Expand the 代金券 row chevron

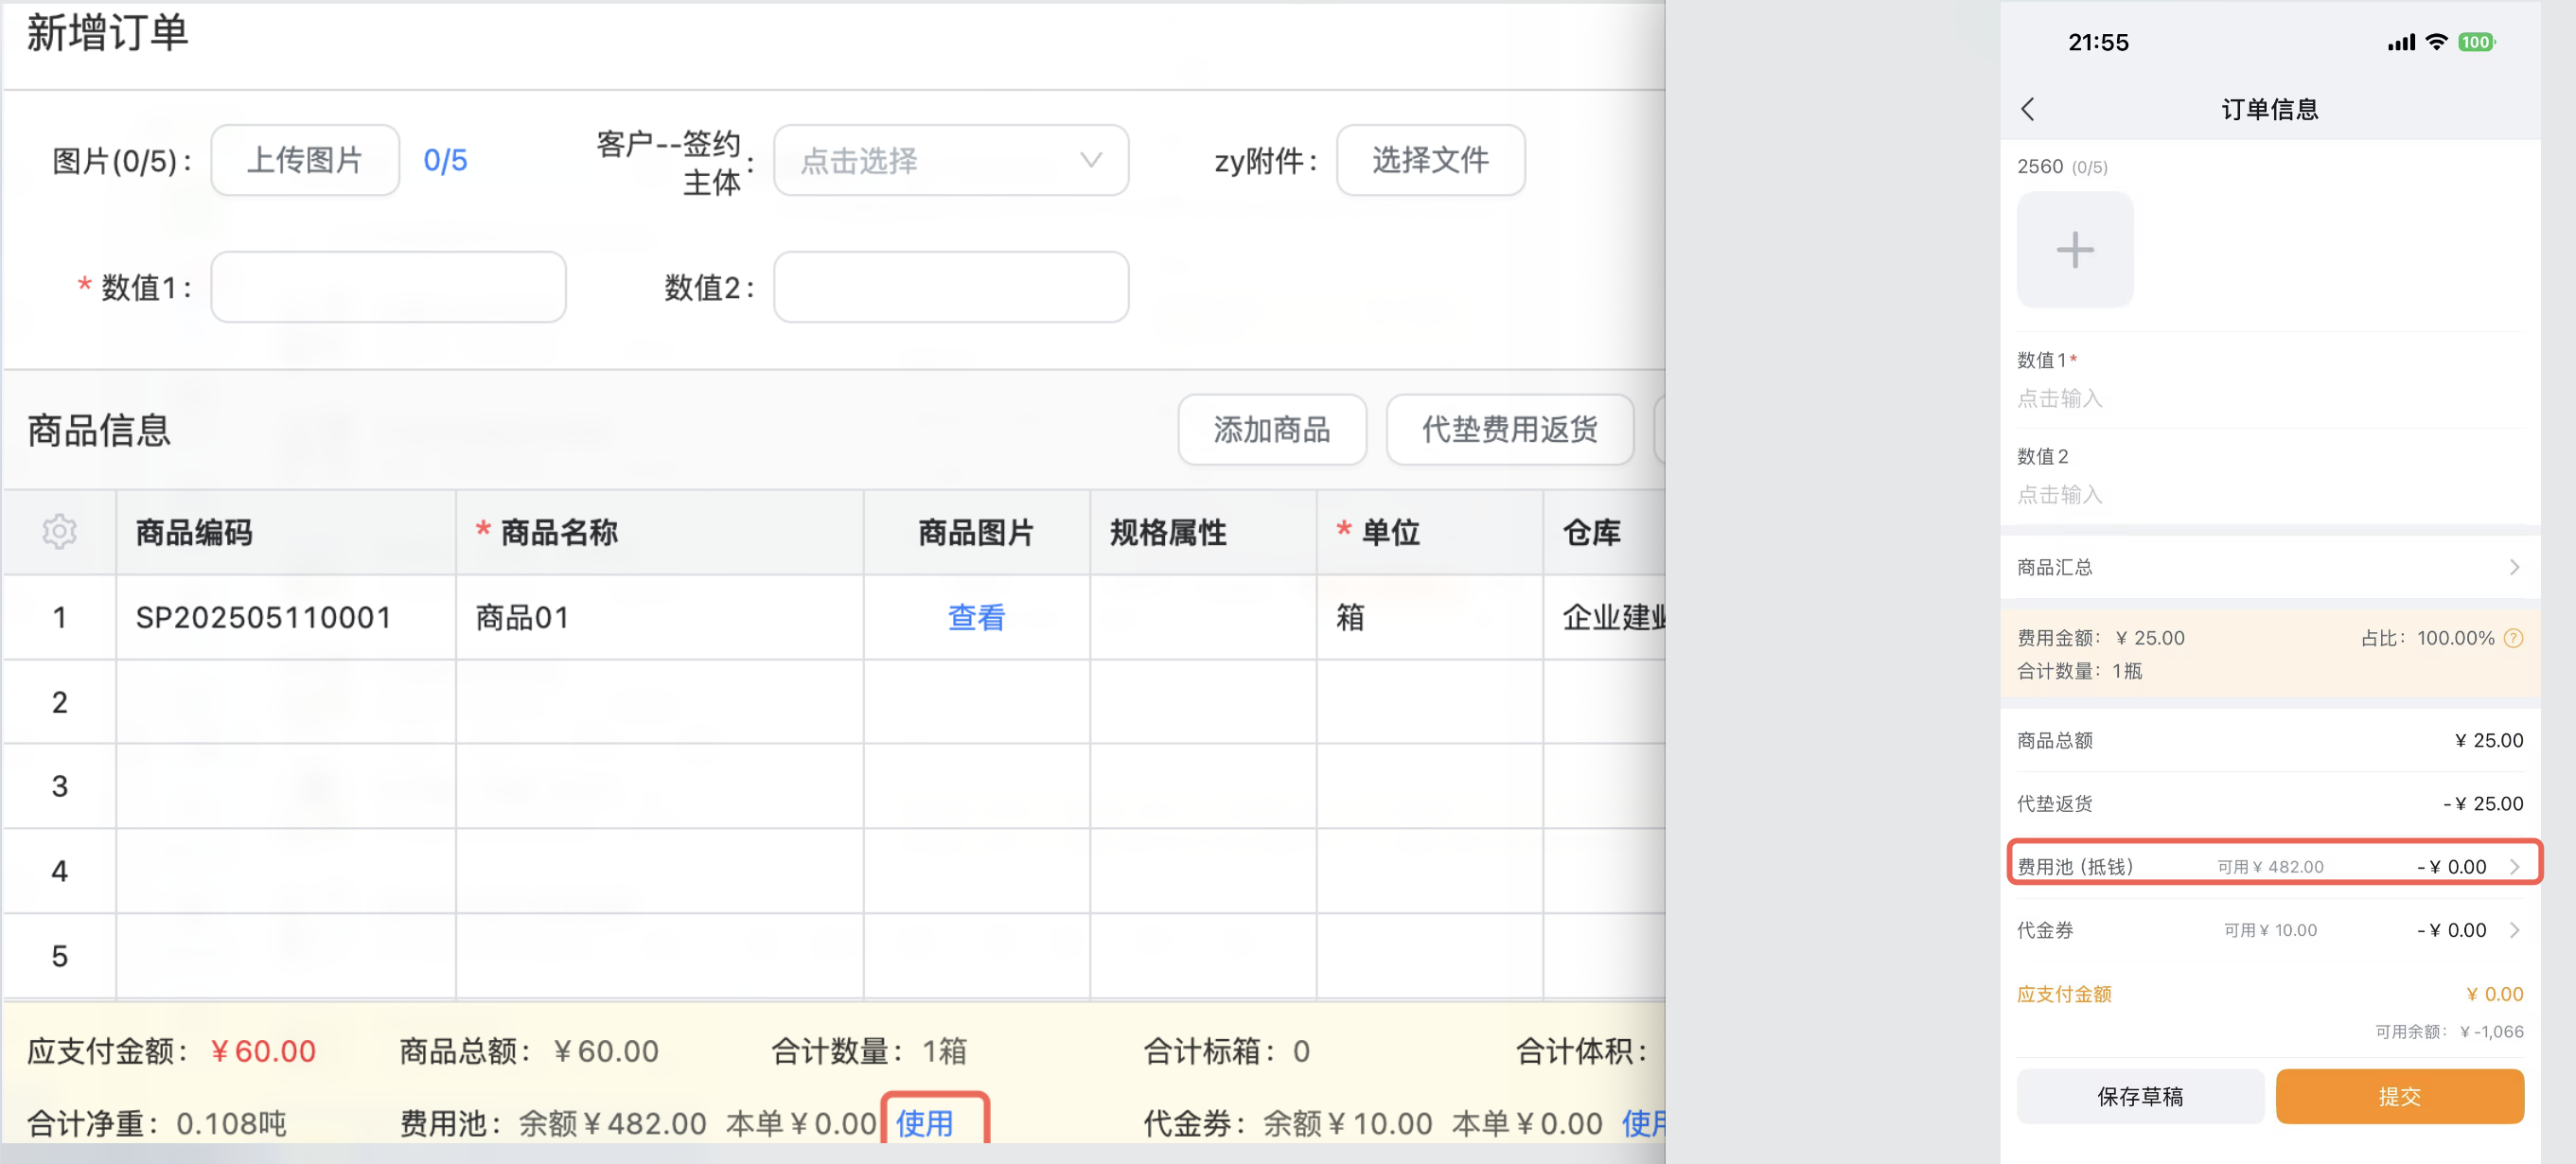tap(2514, 930)
